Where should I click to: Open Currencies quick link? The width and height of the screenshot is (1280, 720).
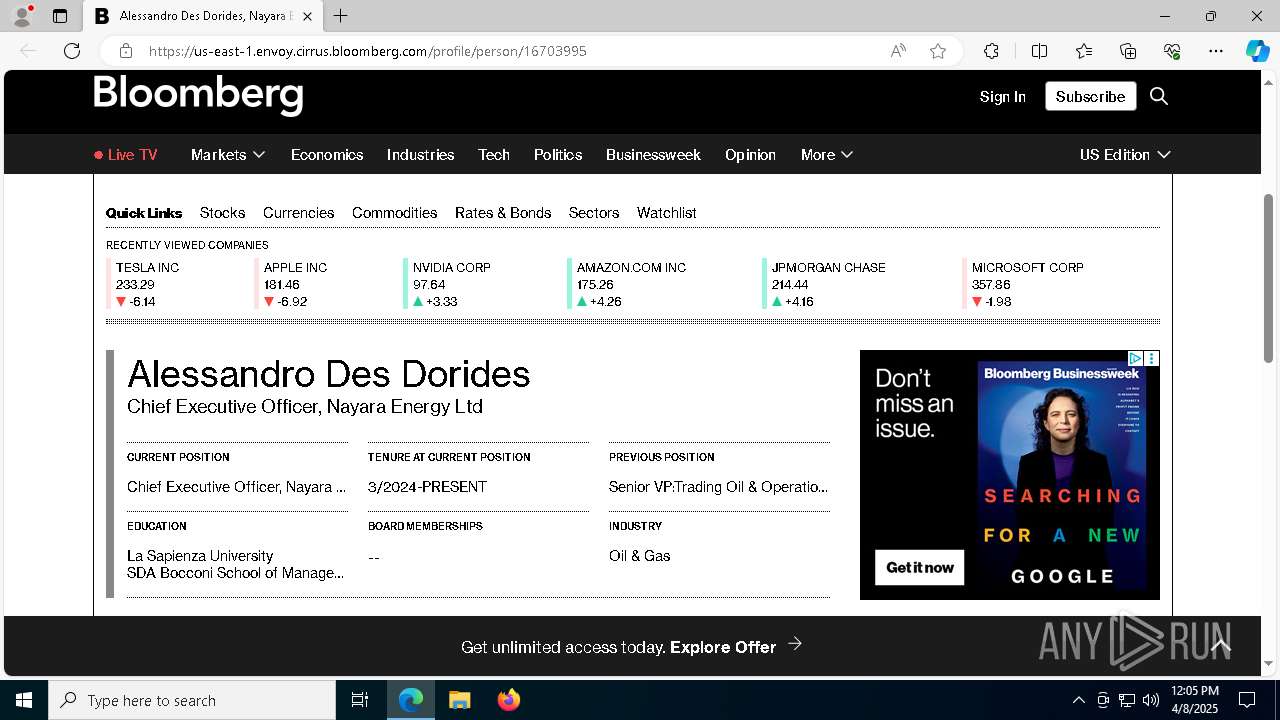tap(298, 213)
